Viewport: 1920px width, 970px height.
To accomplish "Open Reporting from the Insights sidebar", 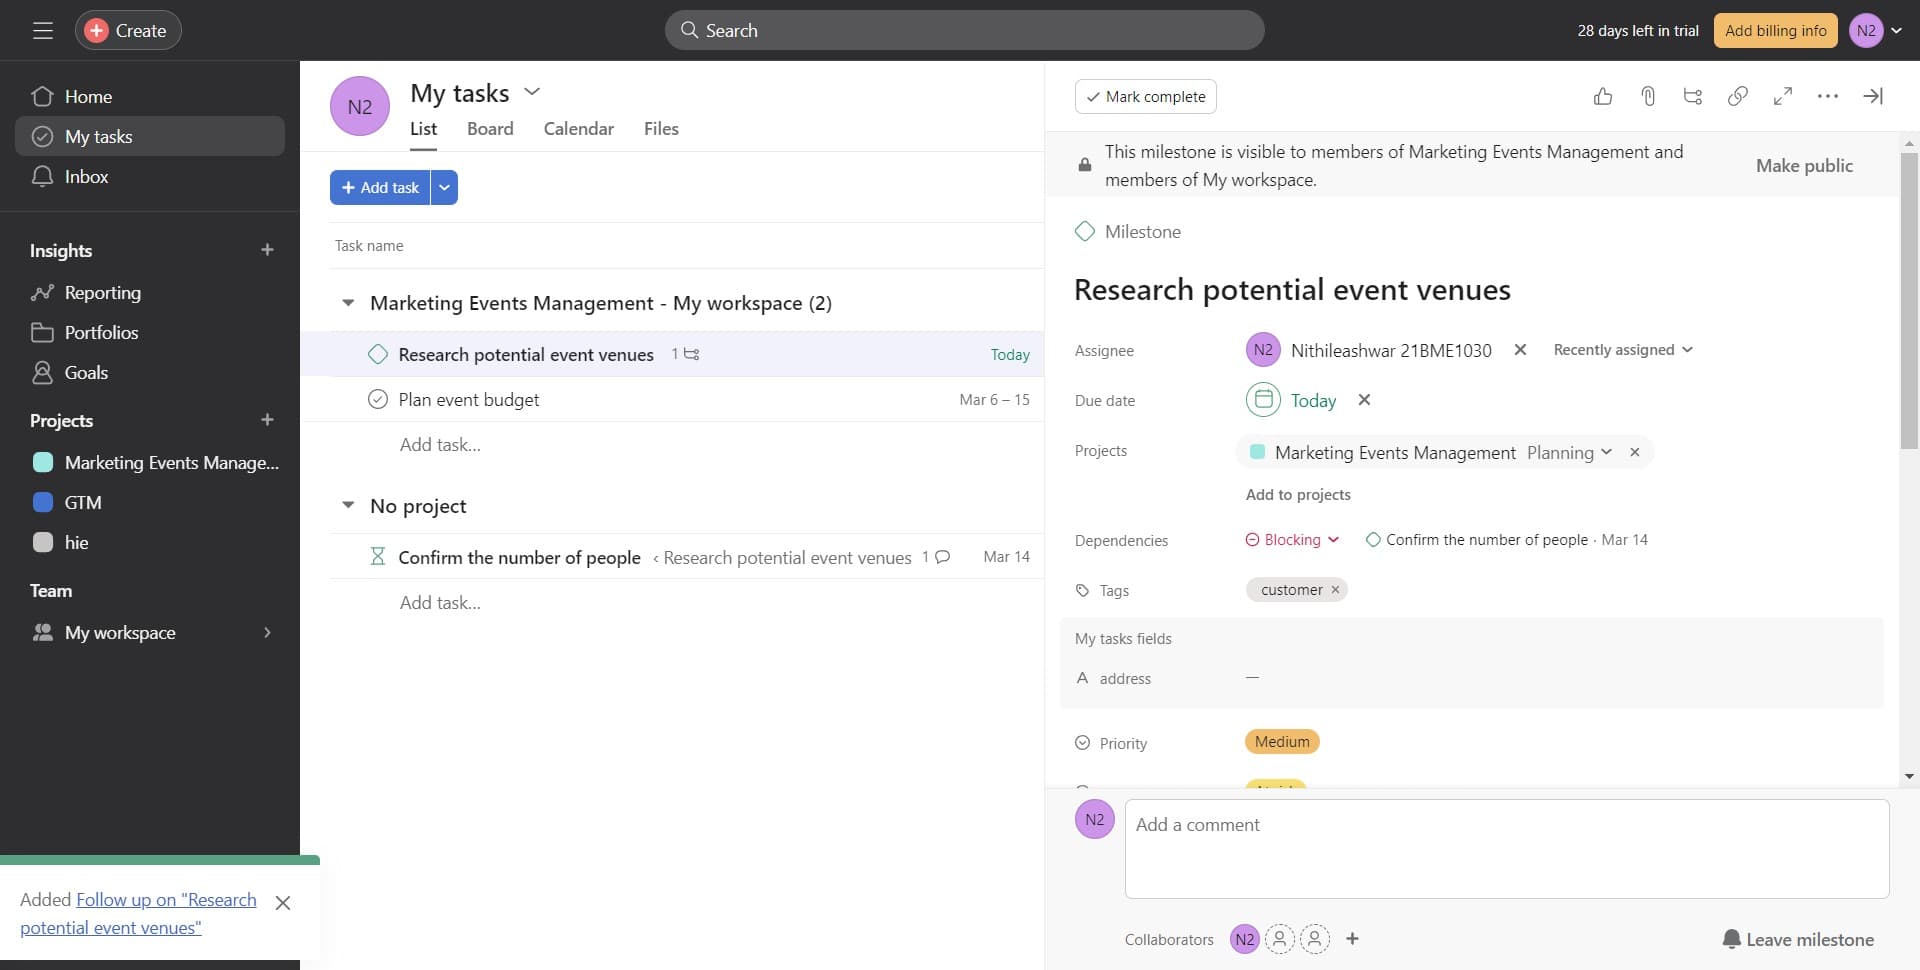I will point(103,292).
